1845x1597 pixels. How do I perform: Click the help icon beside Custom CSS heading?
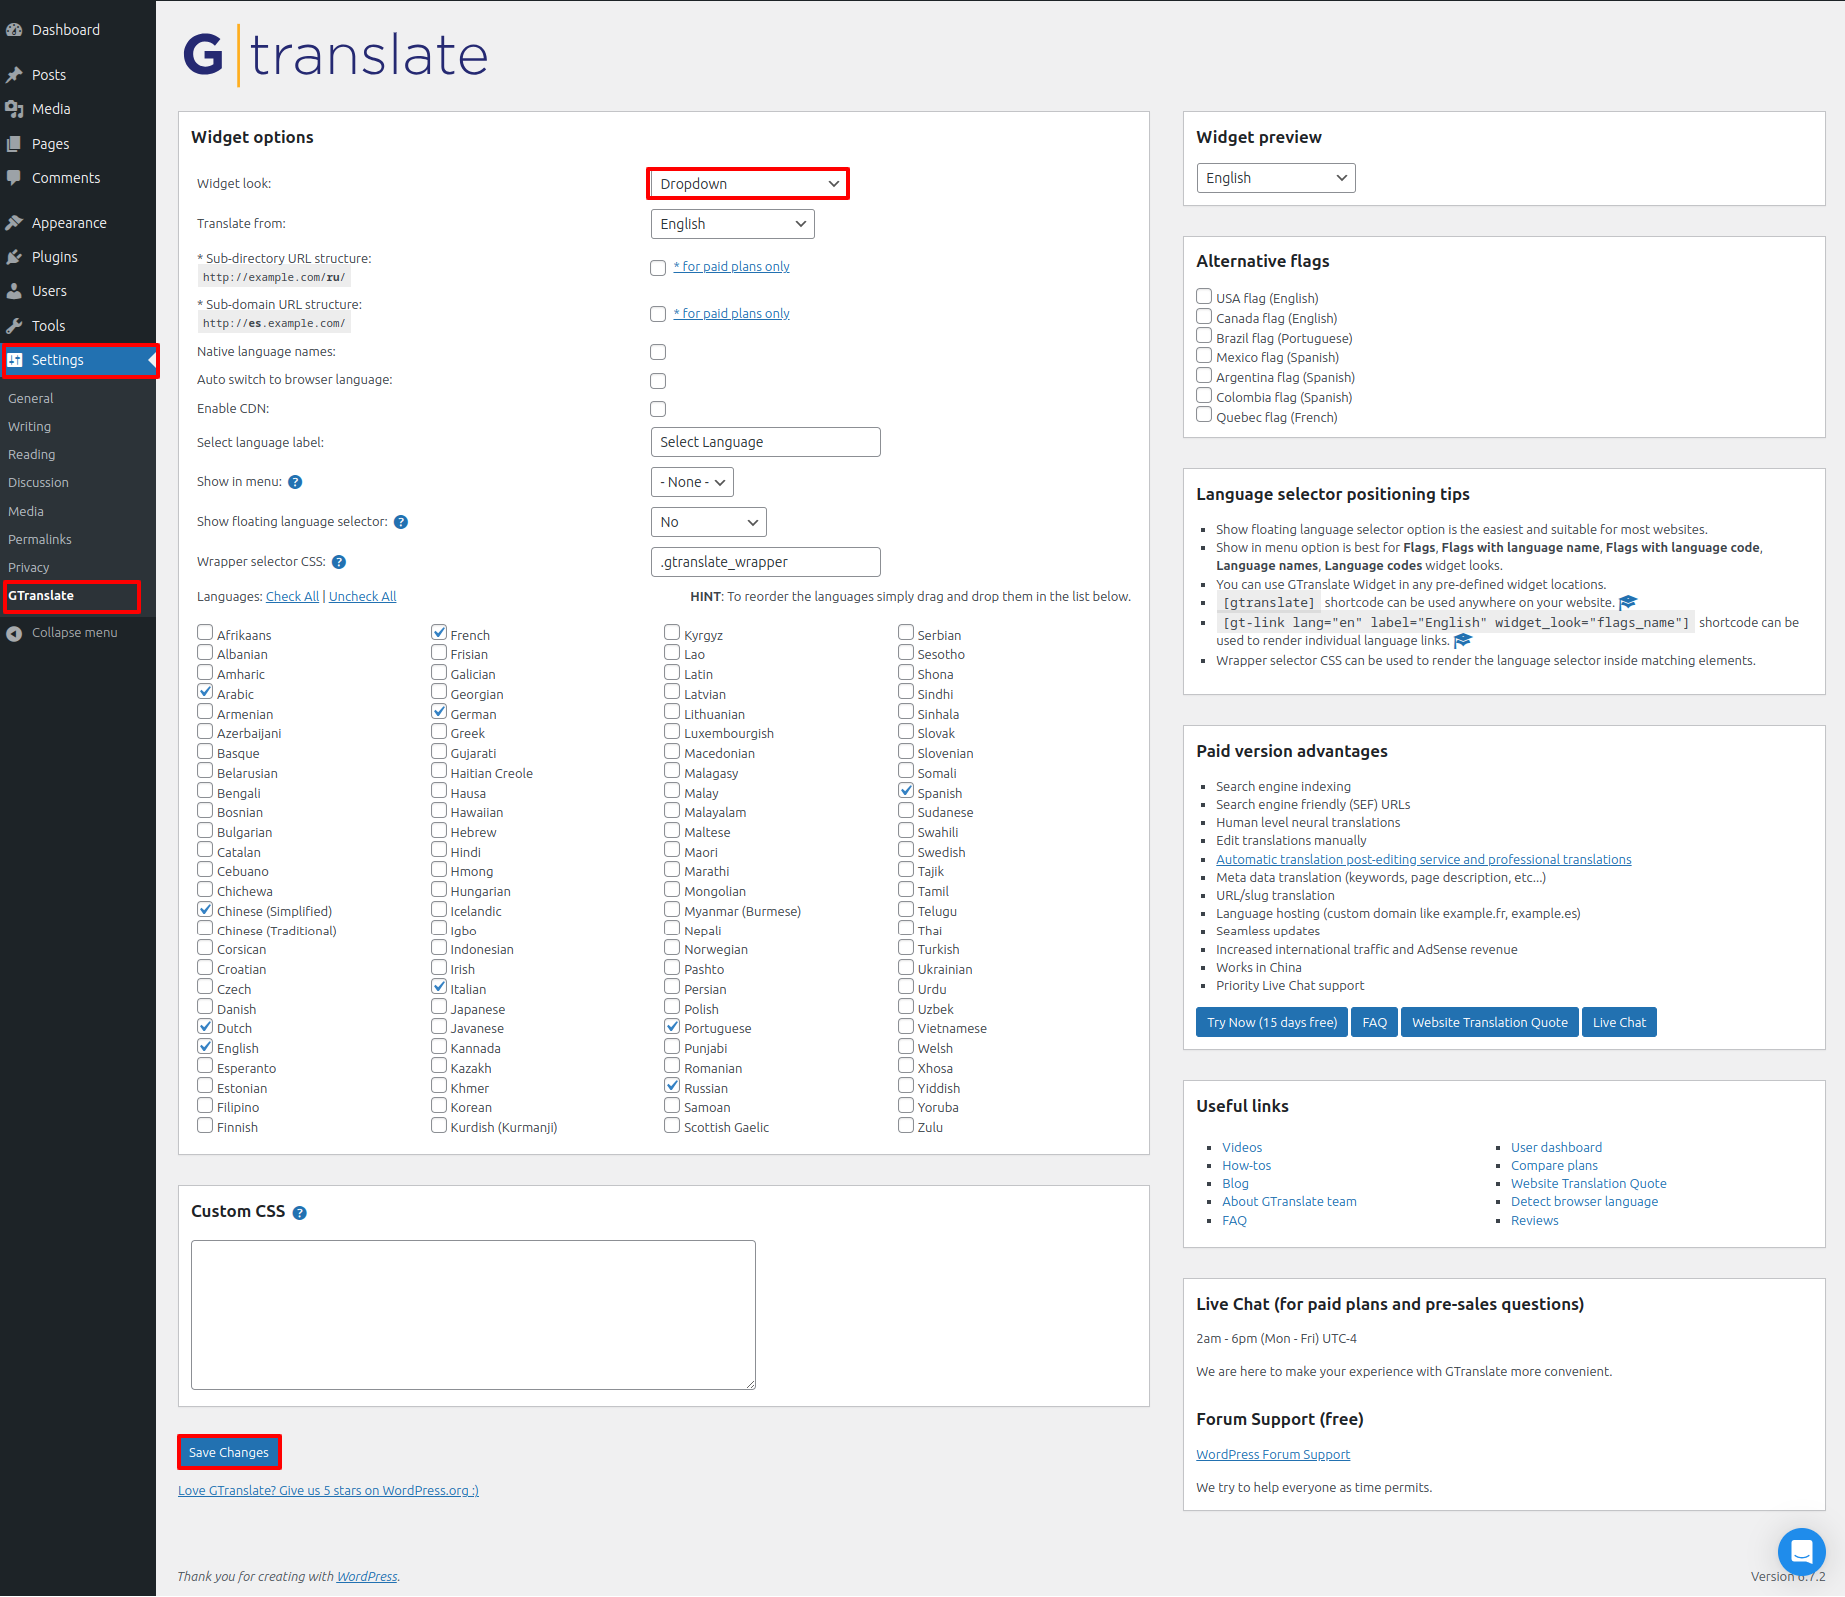[x=299, y=1213]
